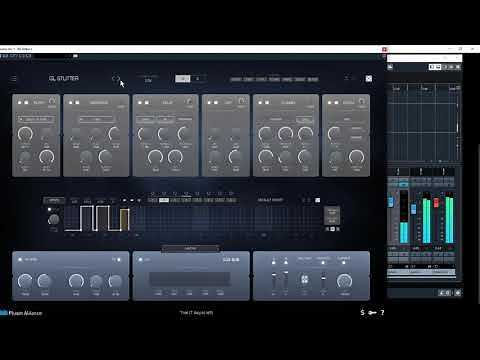Open the dropdown in the first effect module
The height and width of the screenshot is (360, 480).
(x=36, y=119)
